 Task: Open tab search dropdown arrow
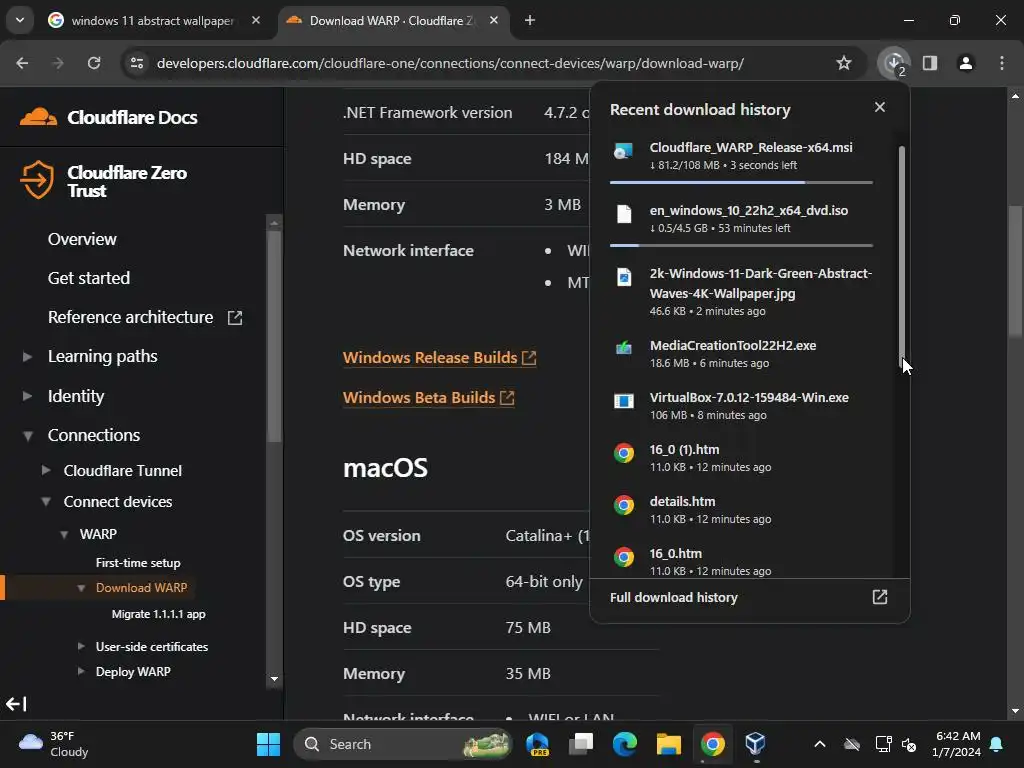(20, 20)
